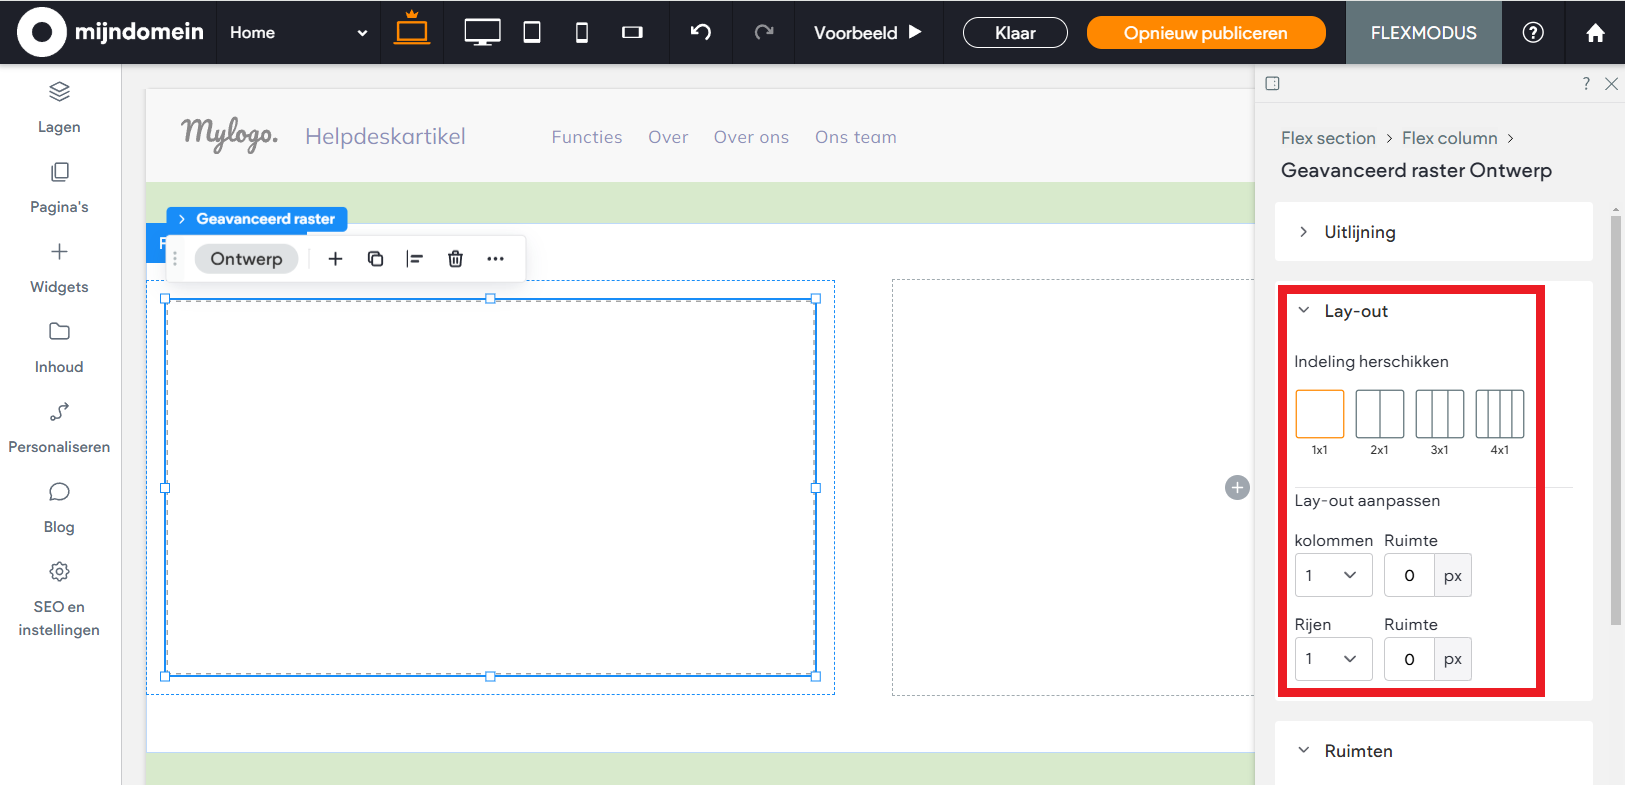Click px unit next to kolommen Ruimte
The height and width of the screenshot is (785, 1625).
(x=1453, y=575)
